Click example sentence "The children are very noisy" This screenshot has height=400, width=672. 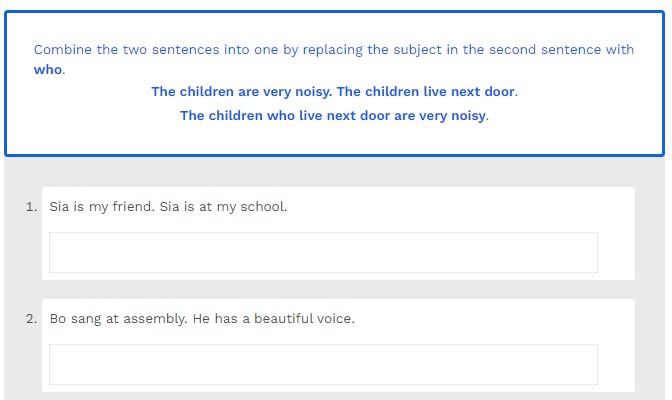pos(241,91)
